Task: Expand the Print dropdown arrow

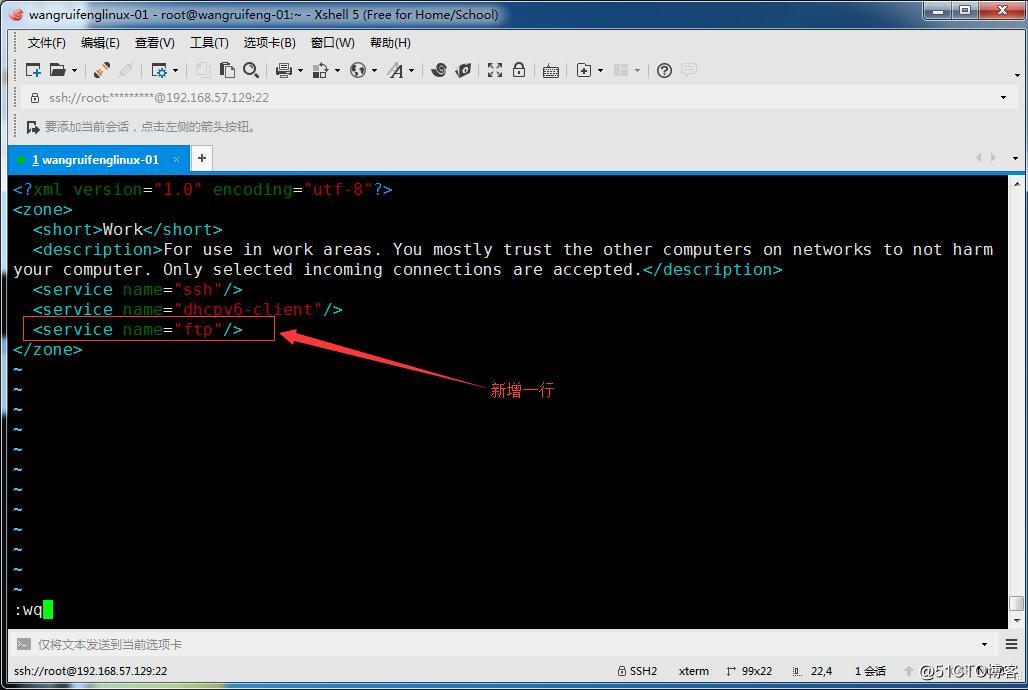Action: [300, 70]
